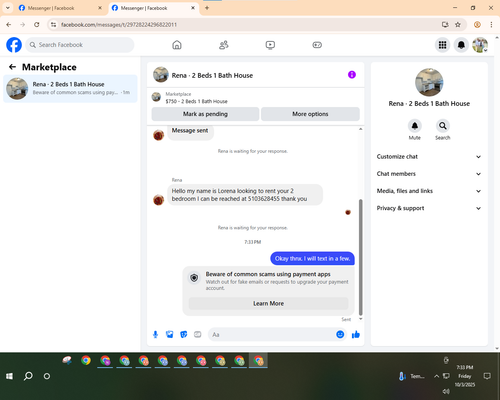Open Windows notification center icon
The height and width of the screenshot is (400, 500).
[x=487, y=376]
